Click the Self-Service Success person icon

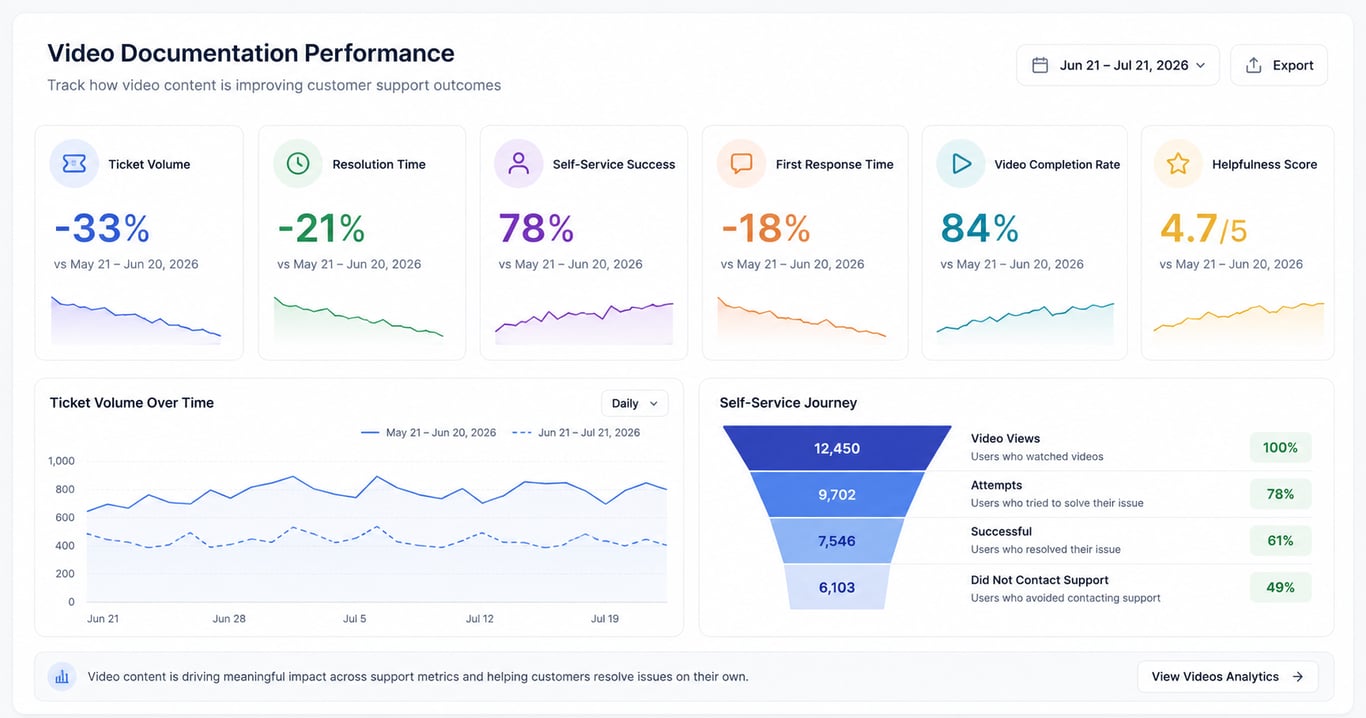[x=518, y=164]
